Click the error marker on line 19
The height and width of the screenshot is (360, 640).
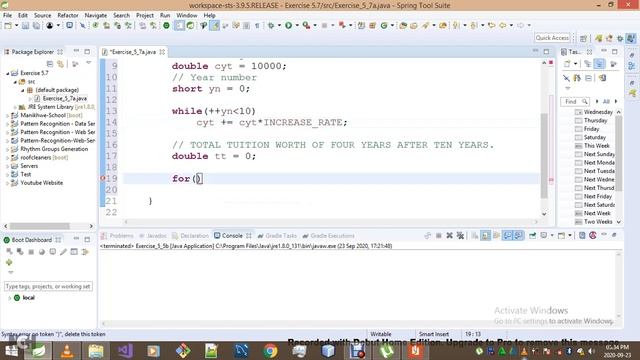click(x=102, y=178)
